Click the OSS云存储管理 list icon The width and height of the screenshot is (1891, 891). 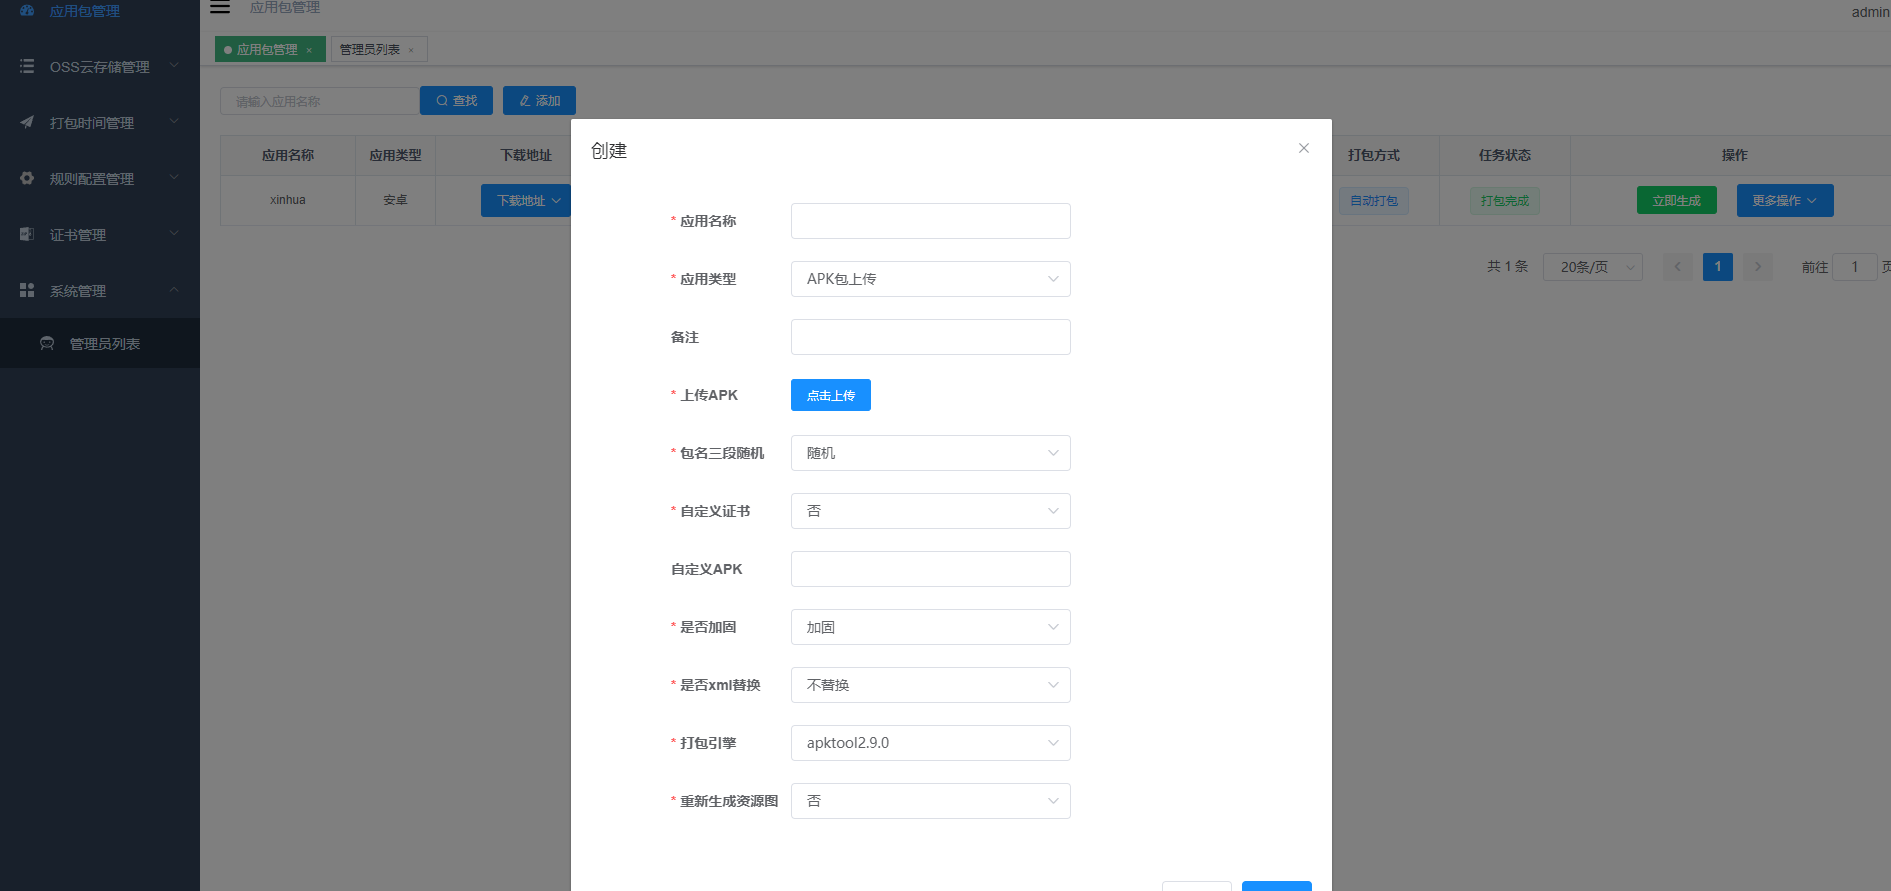pyautogui.click(x=27, y=66)
